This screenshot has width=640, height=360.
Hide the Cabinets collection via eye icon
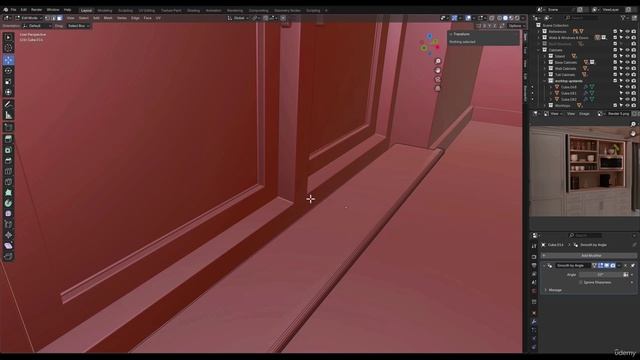[627, 50]
